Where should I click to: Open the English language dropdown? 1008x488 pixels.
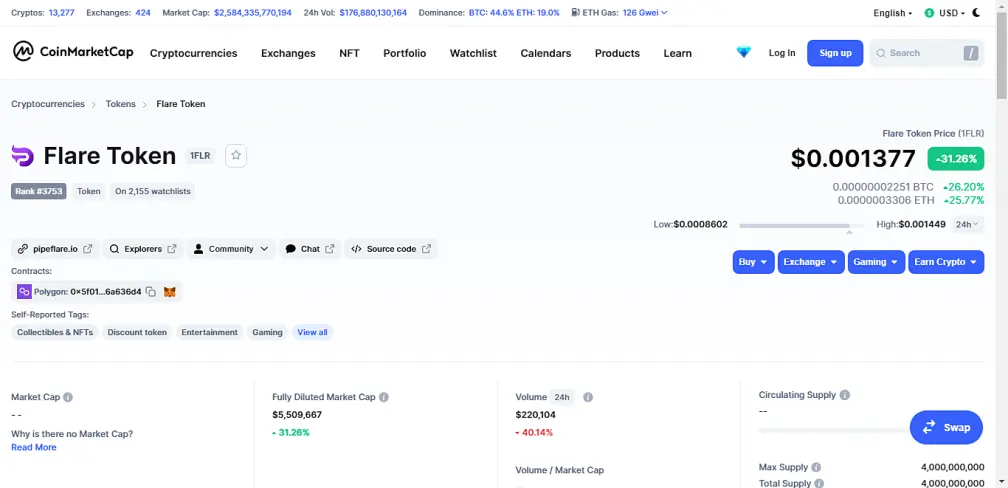tap(893, 13)
